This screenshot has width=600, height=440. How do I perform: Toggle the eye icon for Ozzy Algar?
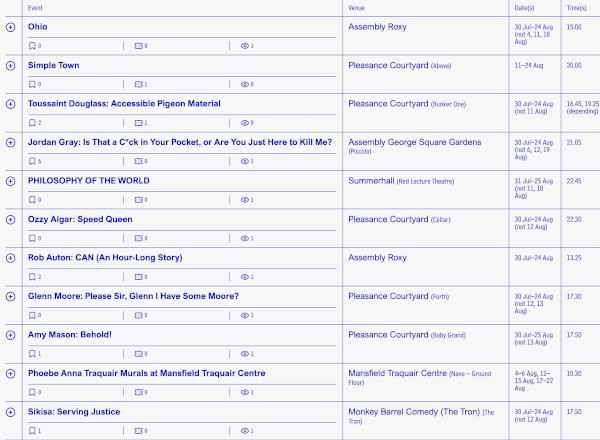[x=245, y=238]
